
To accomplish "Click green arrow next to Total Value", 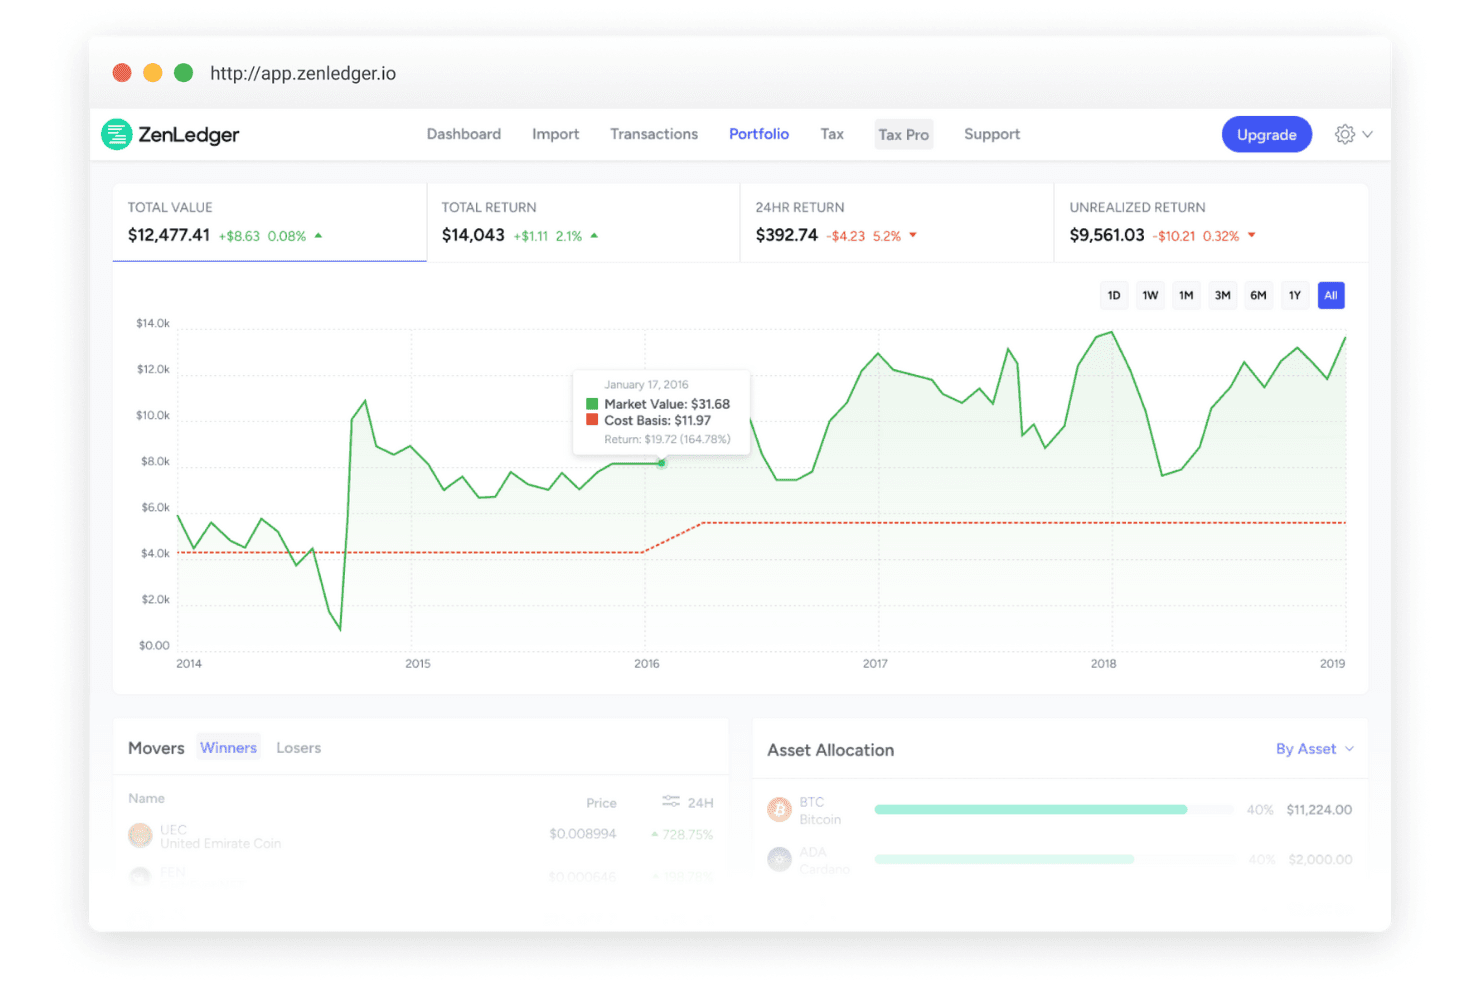I will [x=318, y=236].
